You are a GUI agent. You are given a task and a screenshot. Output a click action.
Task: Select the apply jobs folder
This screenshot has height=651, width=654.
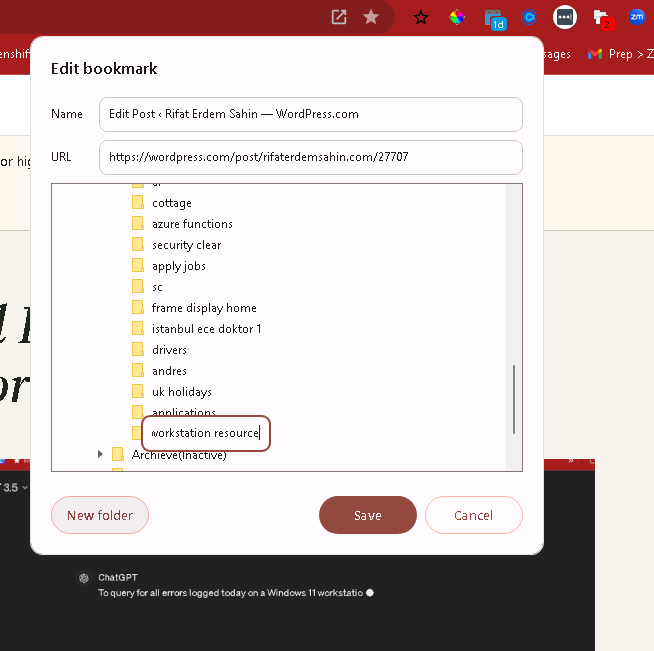click(x=179, y=266)
